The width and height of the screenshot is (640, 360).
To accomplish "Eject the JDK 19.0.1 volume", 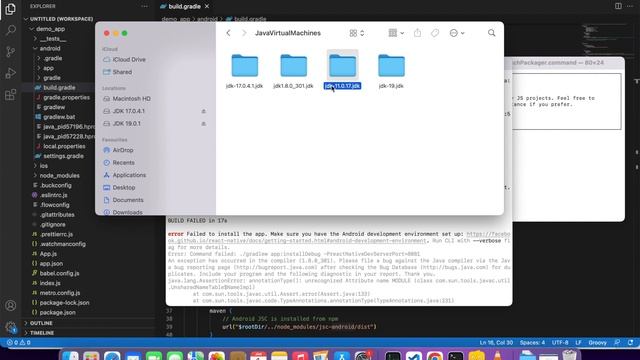I will [x=203, y=123].
